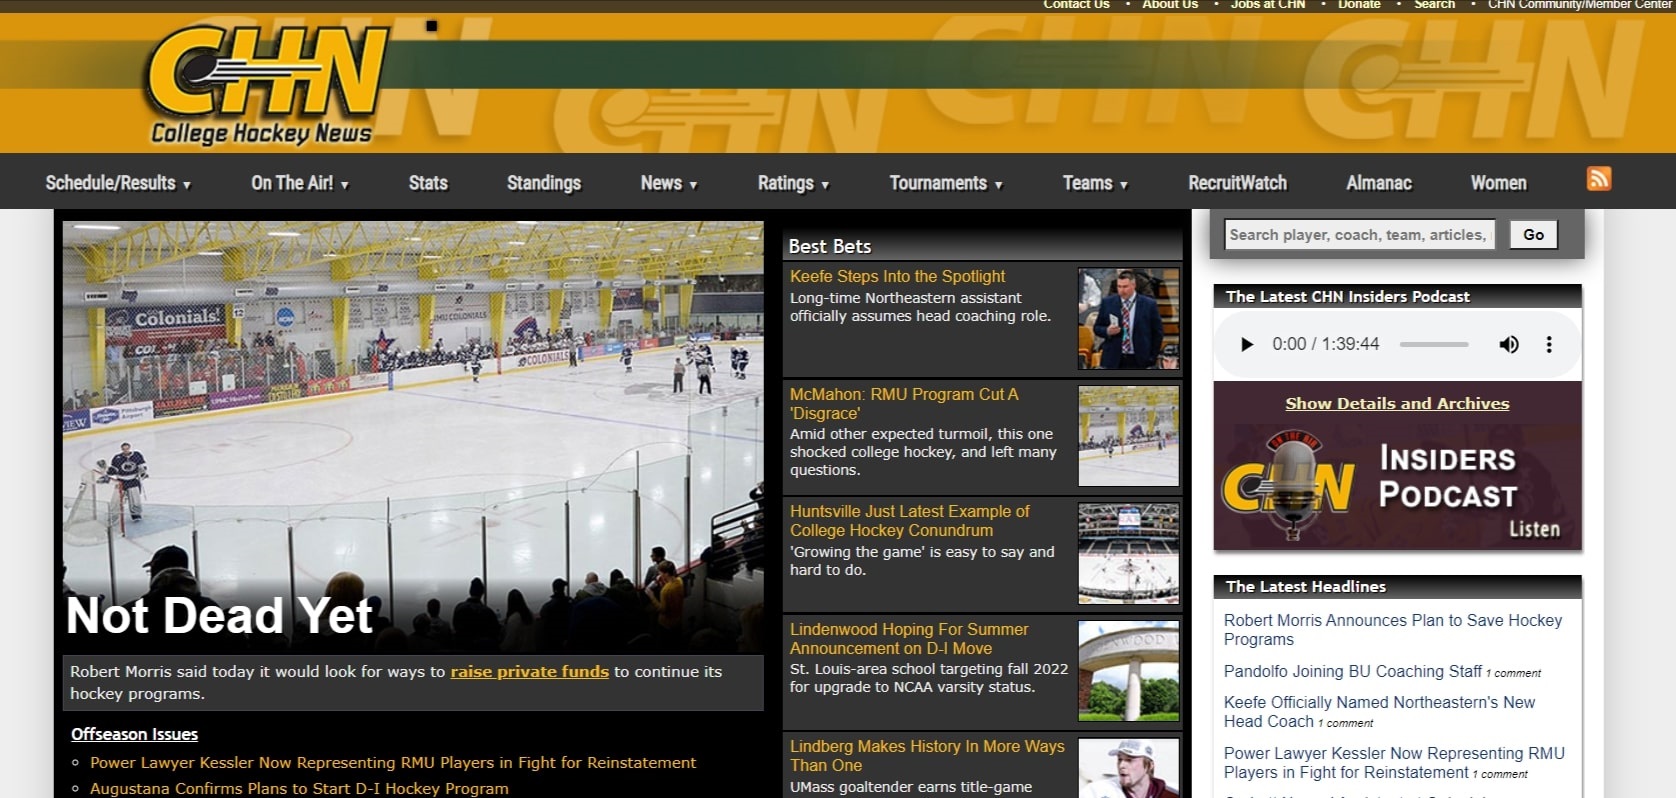Open Show Details and Archives link
1676x798 pixels.
coord(1397,404)
